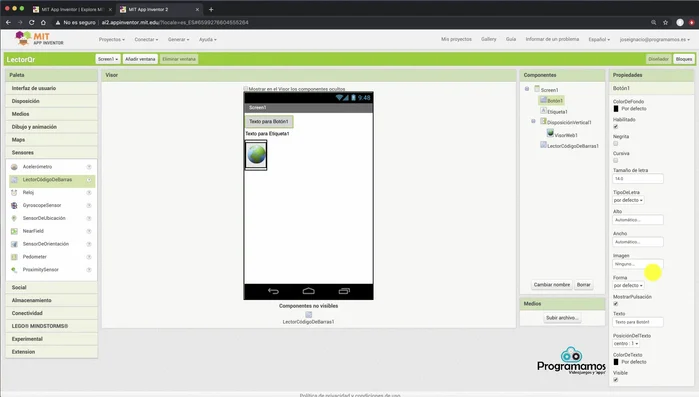The width and height of the screenshot is (699, 397).
Task: Open the Ayuda menu
Action: pyautogui.click(x=208, y=39)
